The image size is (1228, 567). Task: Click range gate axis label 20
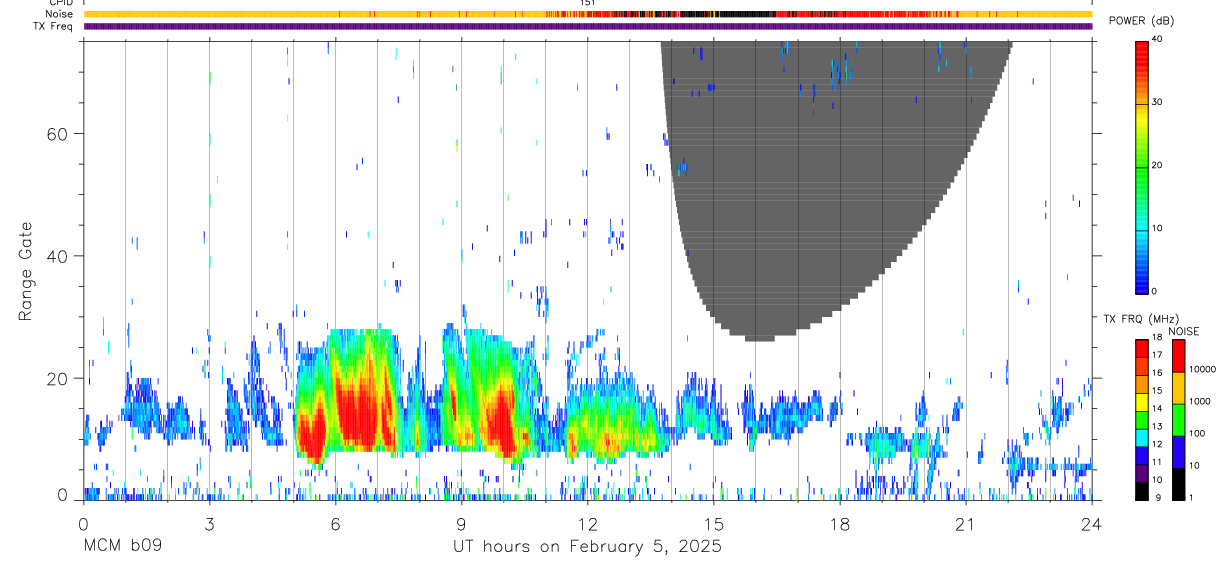59,378
